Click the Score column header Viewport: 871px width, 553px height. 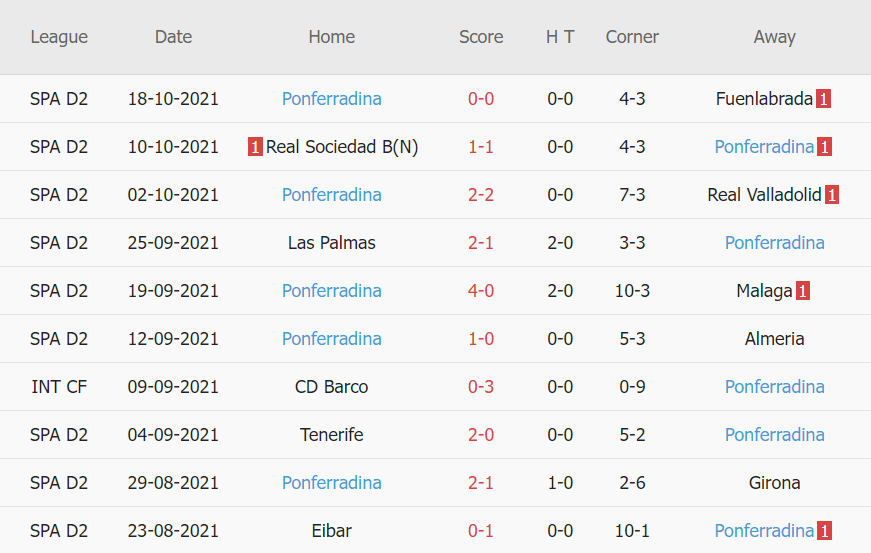coord(481,37)
